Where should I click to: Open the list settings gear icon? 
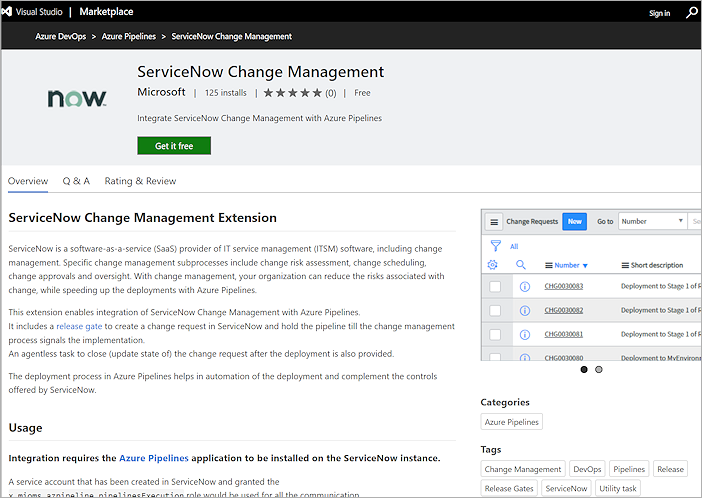click(492, 265)
